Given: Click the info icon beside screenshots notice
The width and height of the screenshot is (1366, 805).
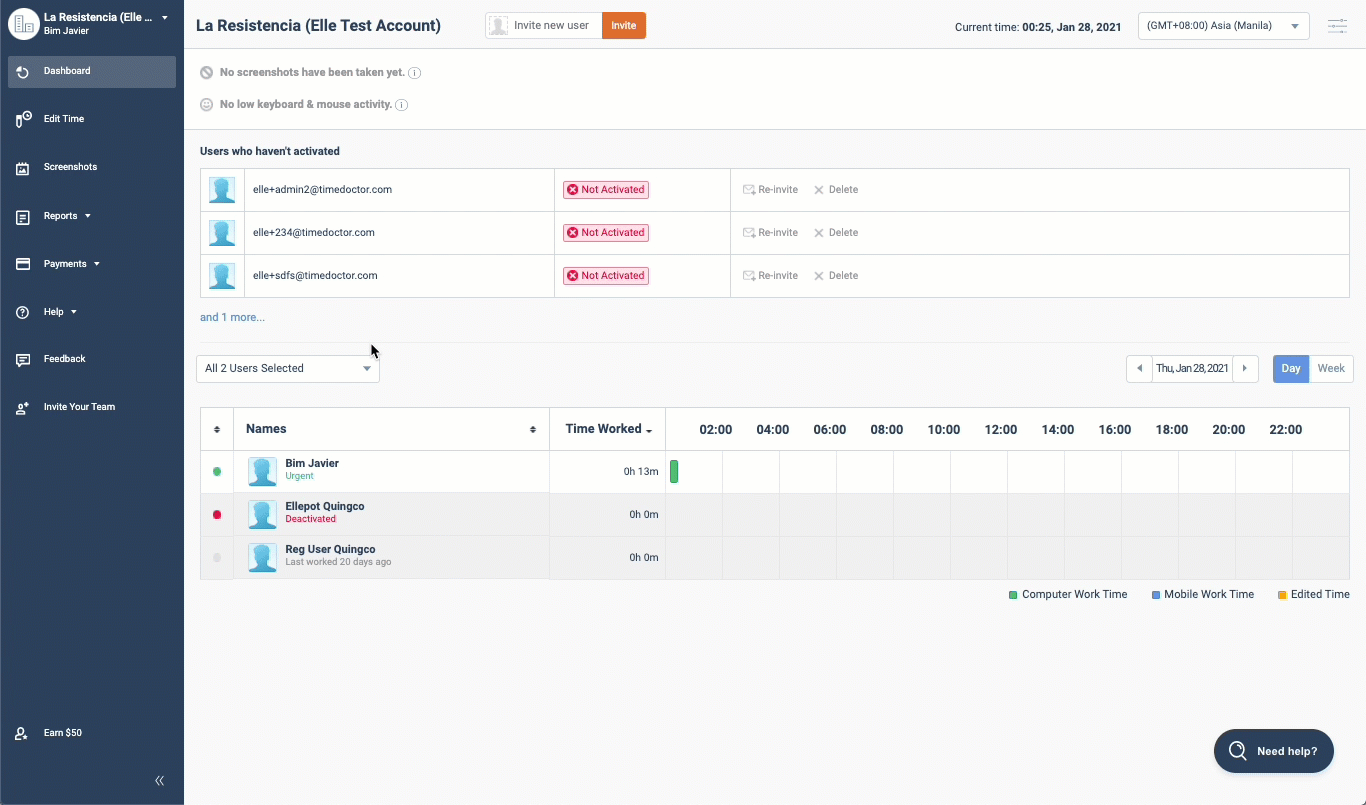Looking at the screenshot, I should pos(415,73).
